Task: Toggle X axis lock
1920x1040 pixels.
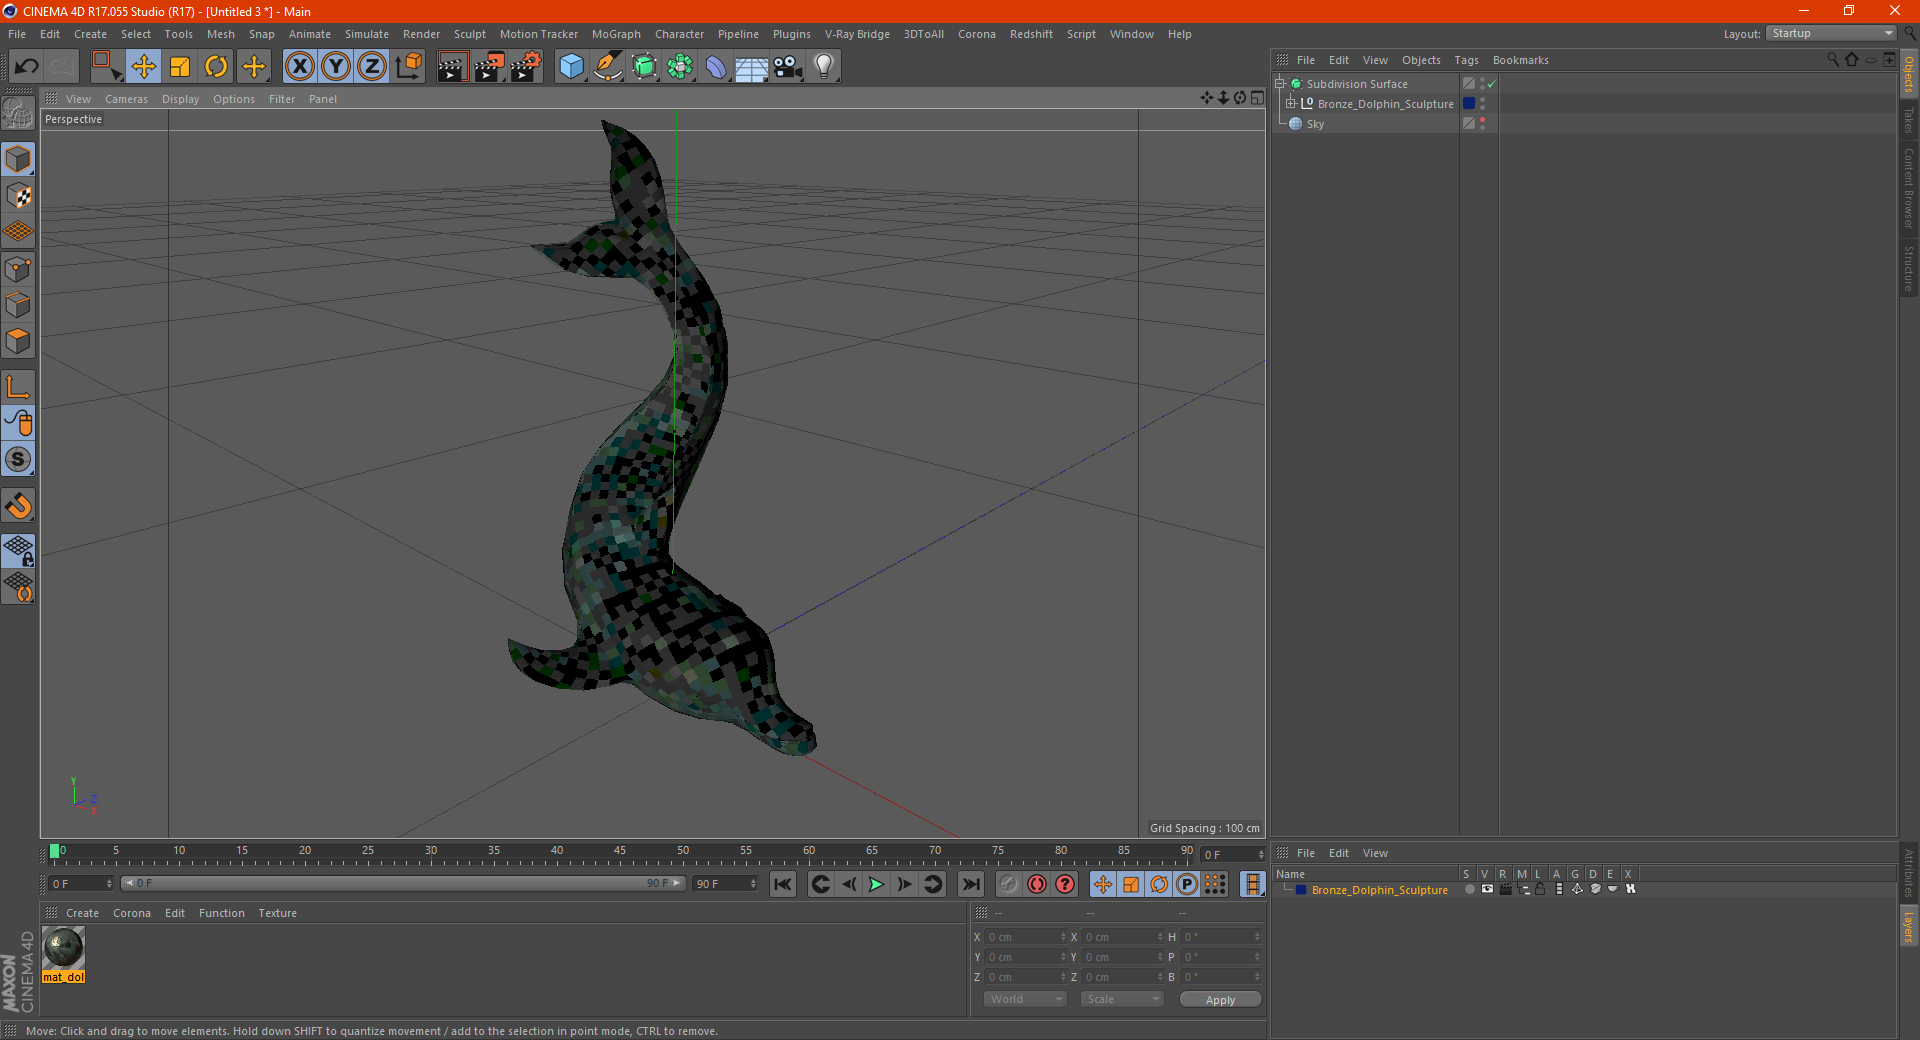Action: click(299, 67)
